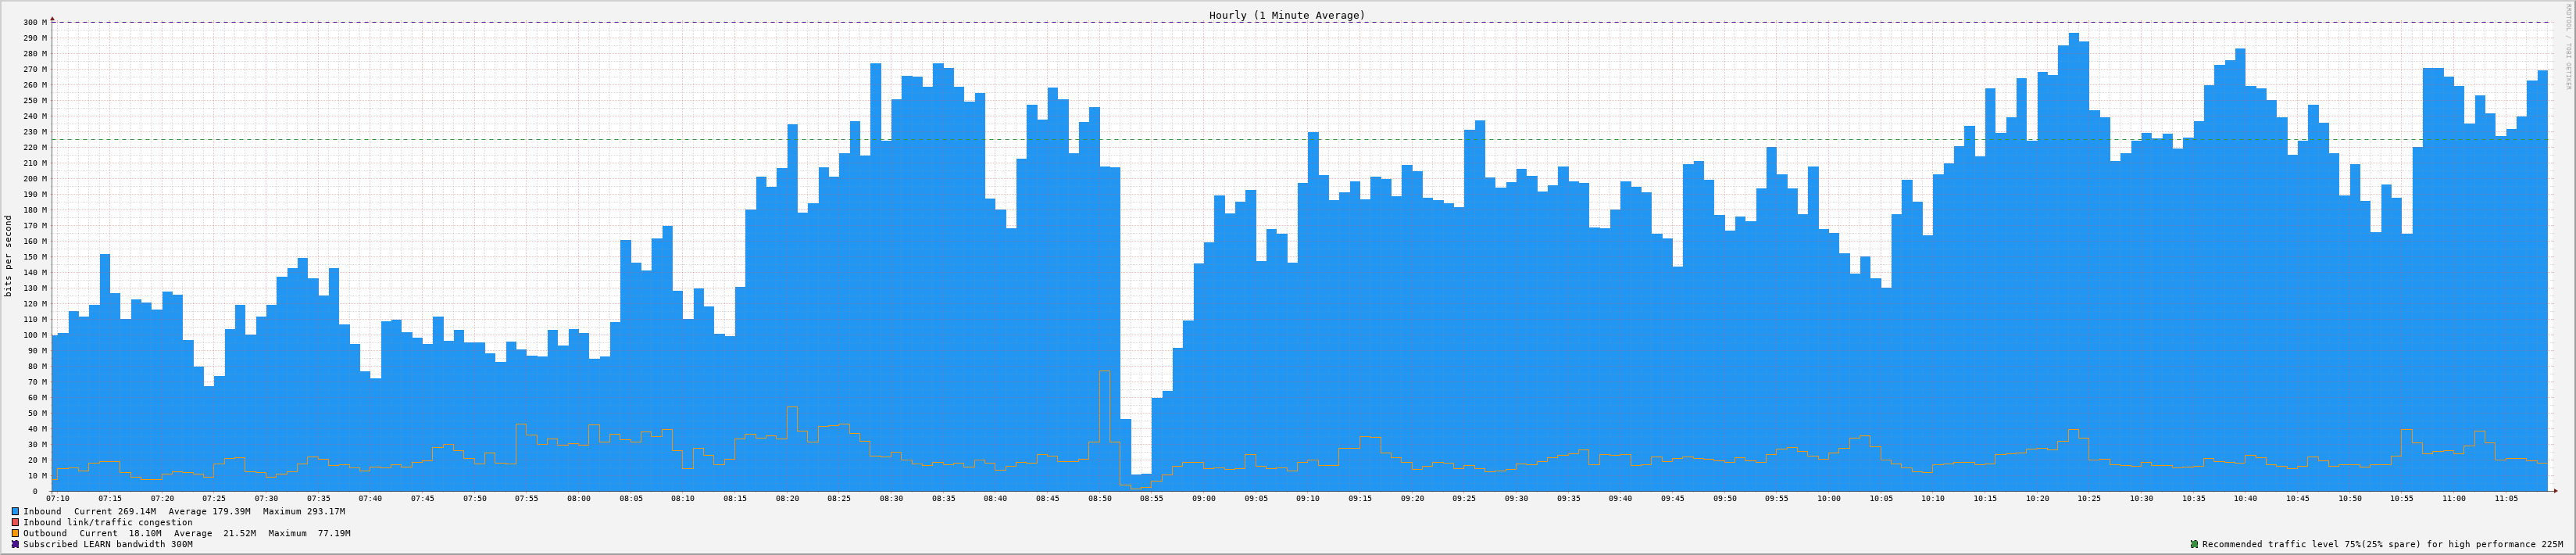Click the 10:00 time axis label
The image size is (2576, 555).
coord(1829,498)
